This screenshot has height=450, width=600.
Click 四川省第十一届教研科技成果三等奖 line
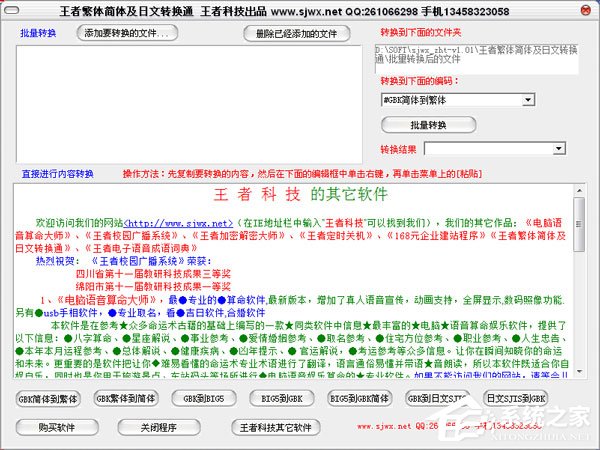tap(153, 274)
